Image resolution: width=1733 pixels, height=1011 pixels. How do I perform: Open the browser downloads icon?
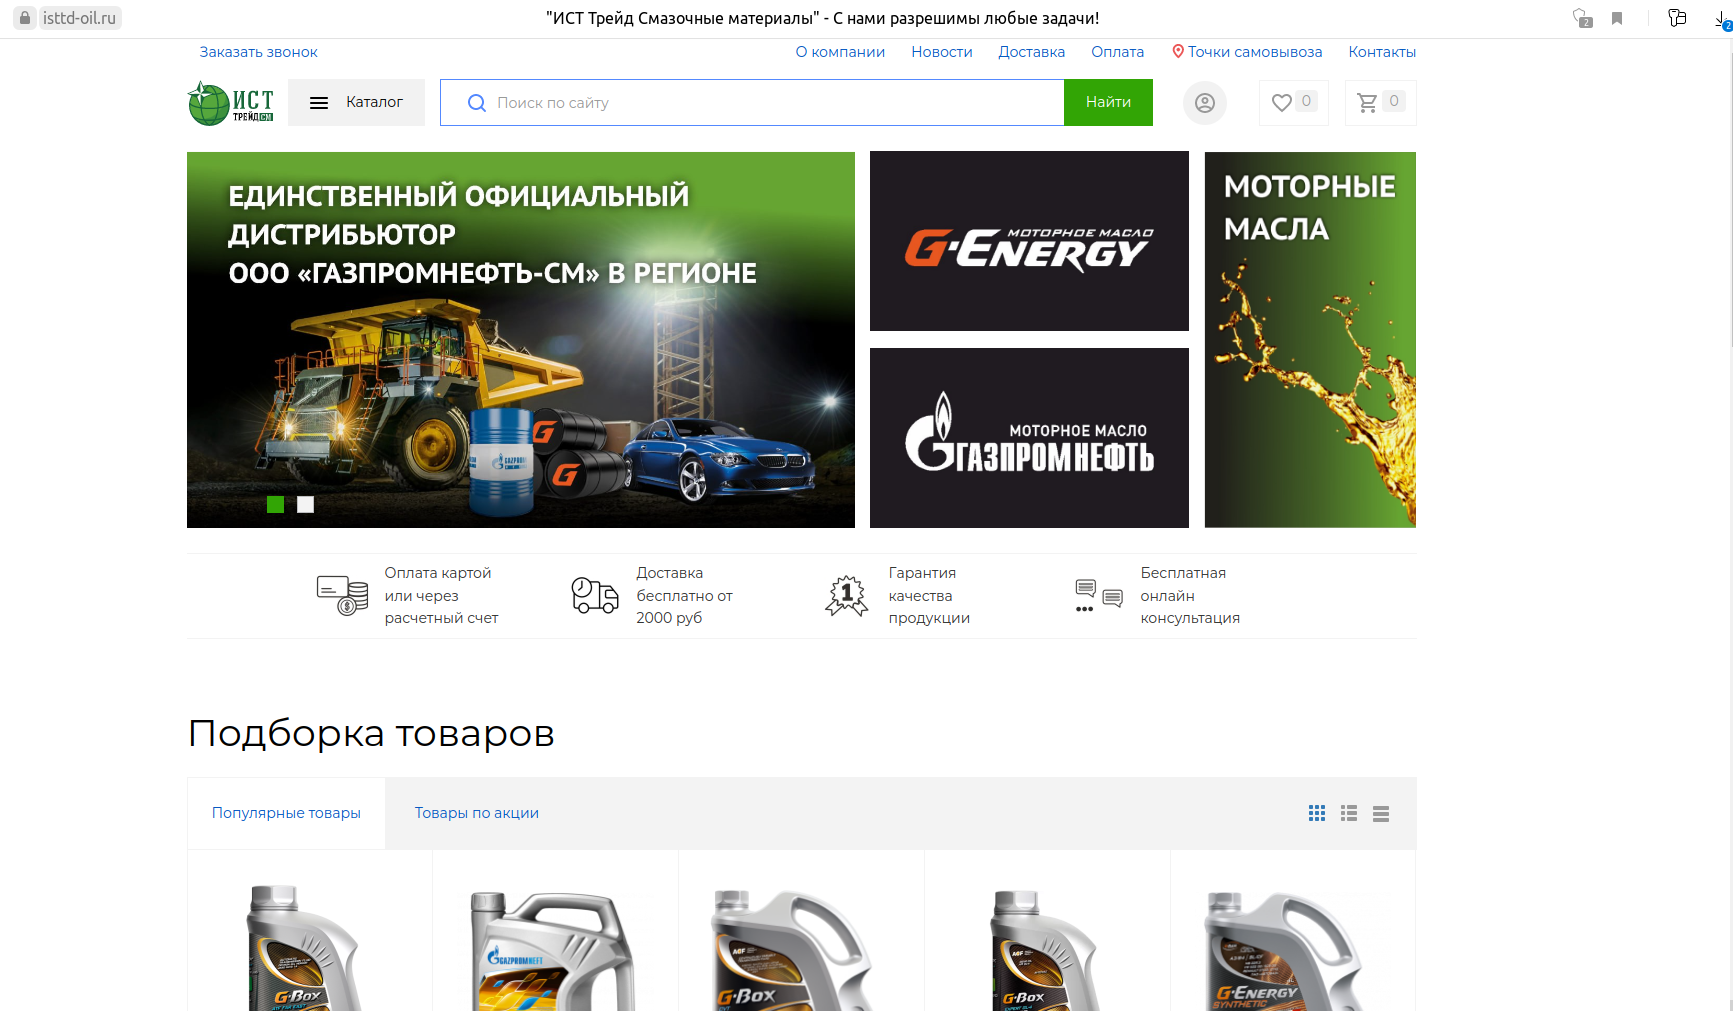pyautogui.click(x=1723, y=19)
